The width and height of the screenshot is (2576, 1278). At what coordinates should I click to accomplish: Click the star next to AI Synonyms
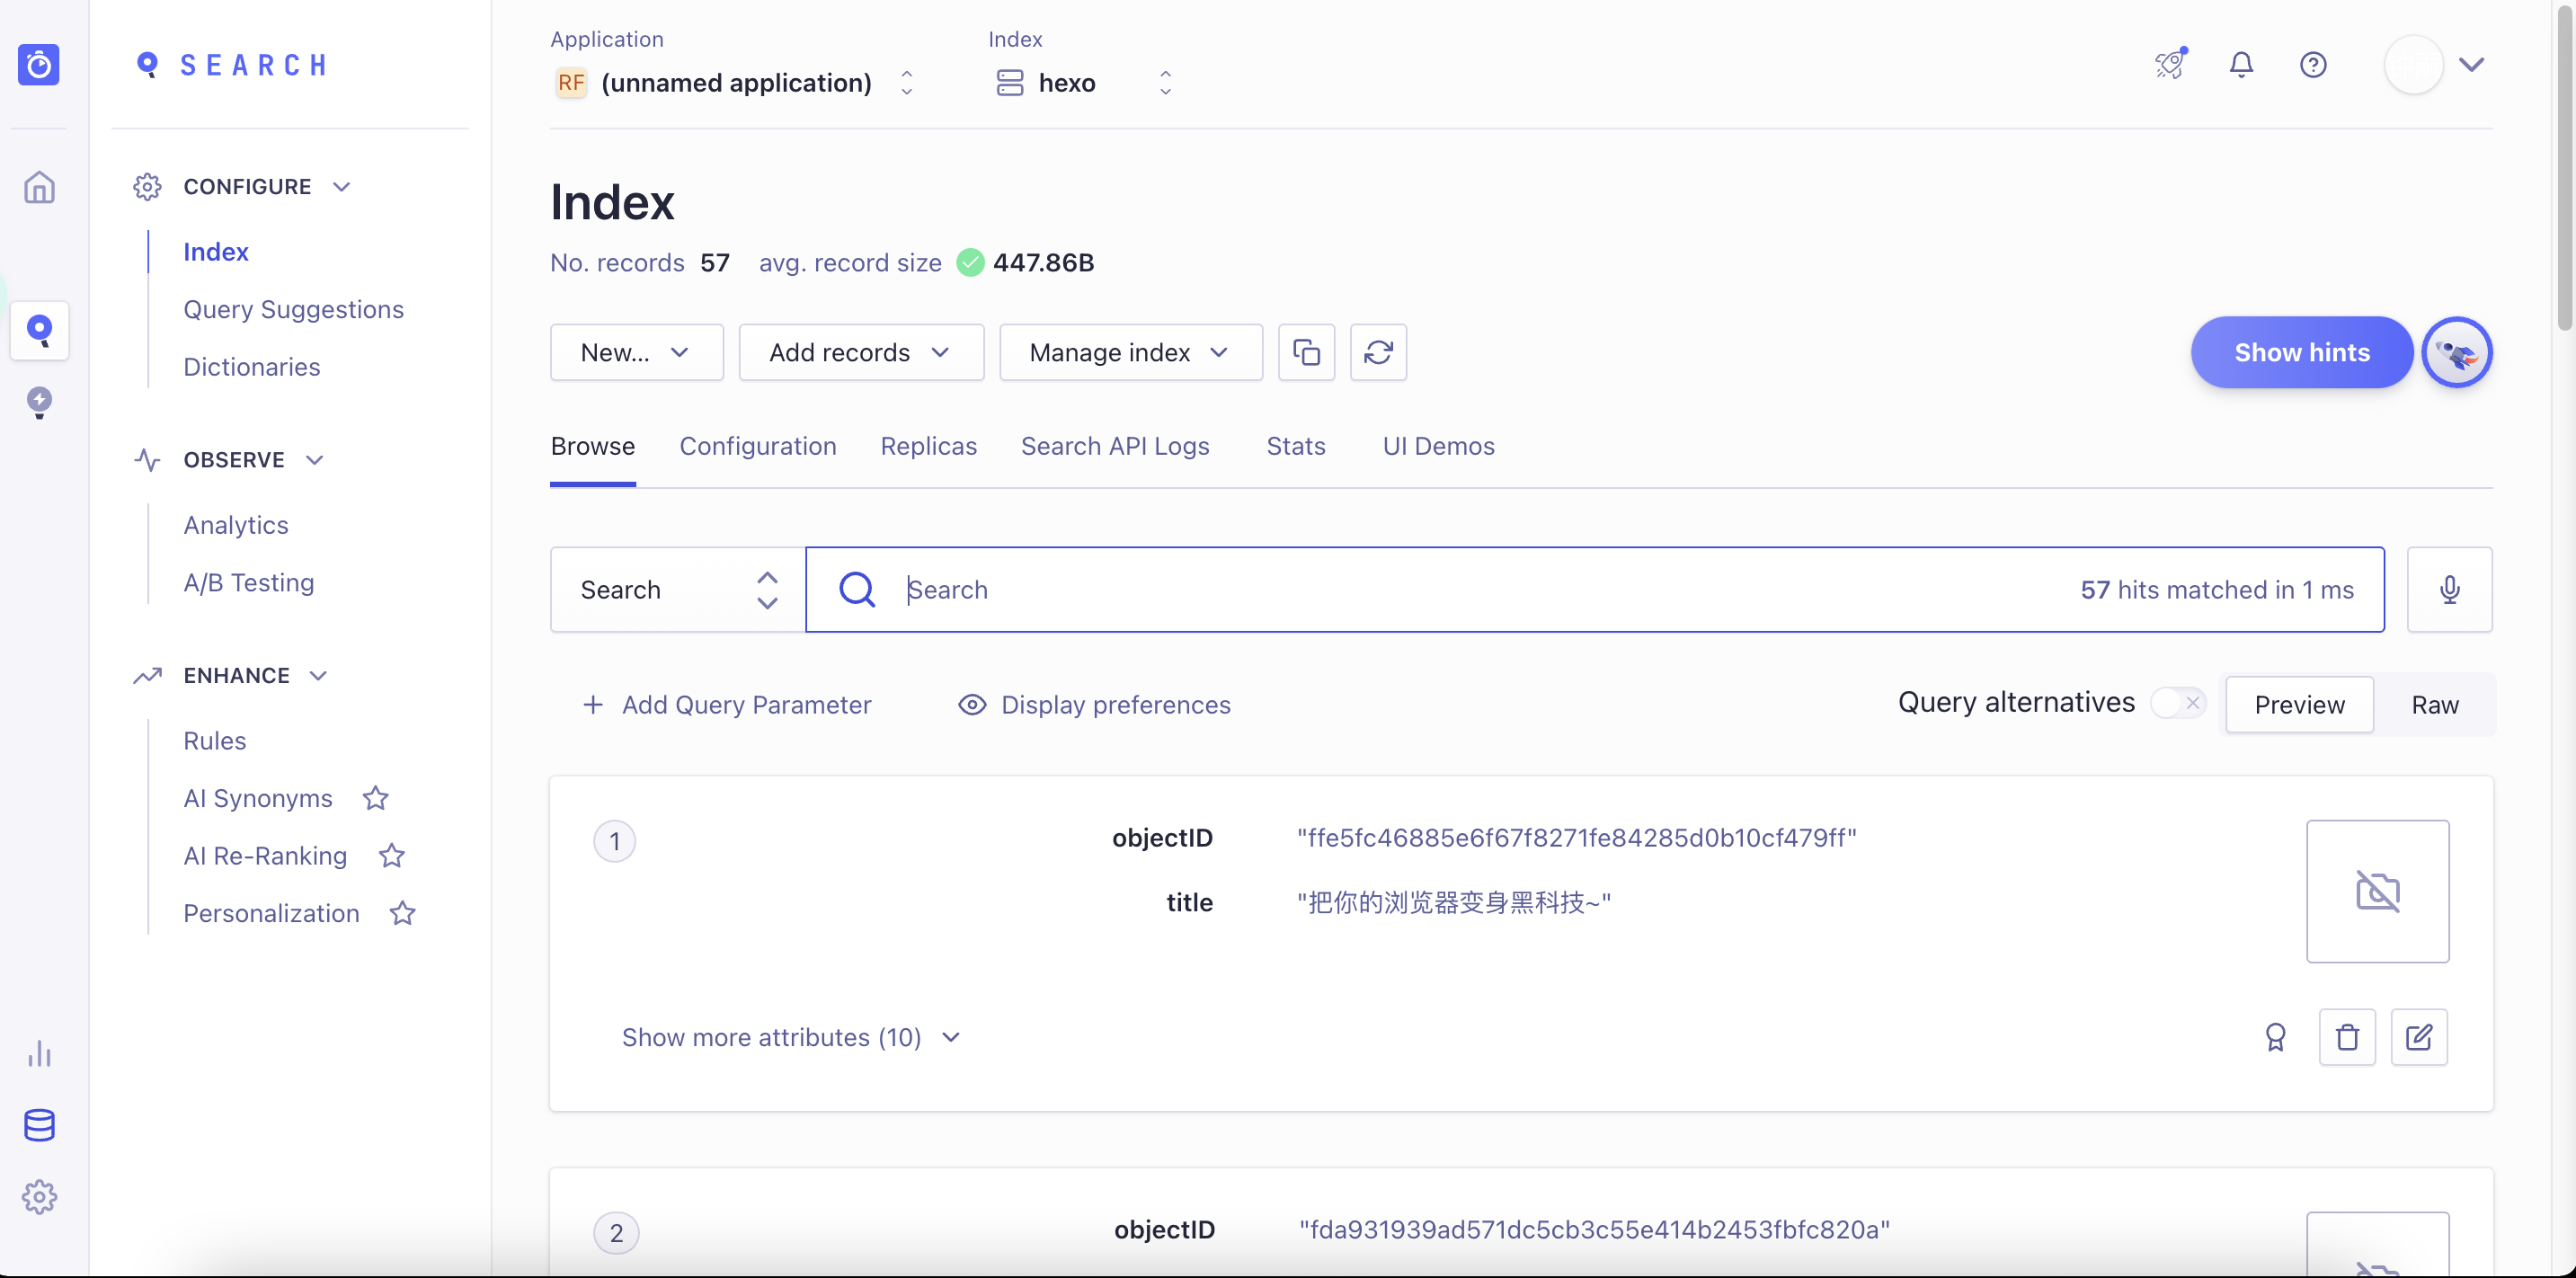click(x=375, y=798)
